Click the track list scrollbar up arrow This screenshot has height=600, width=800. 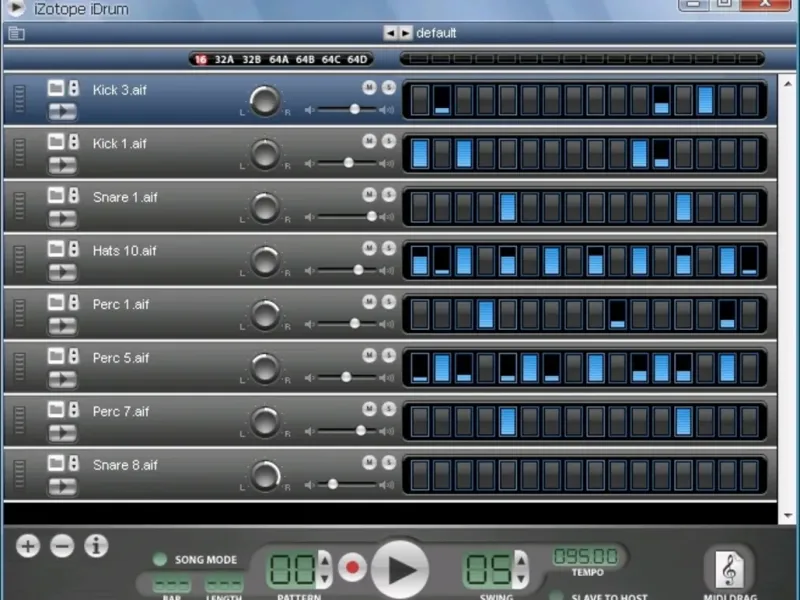[788, 83]
